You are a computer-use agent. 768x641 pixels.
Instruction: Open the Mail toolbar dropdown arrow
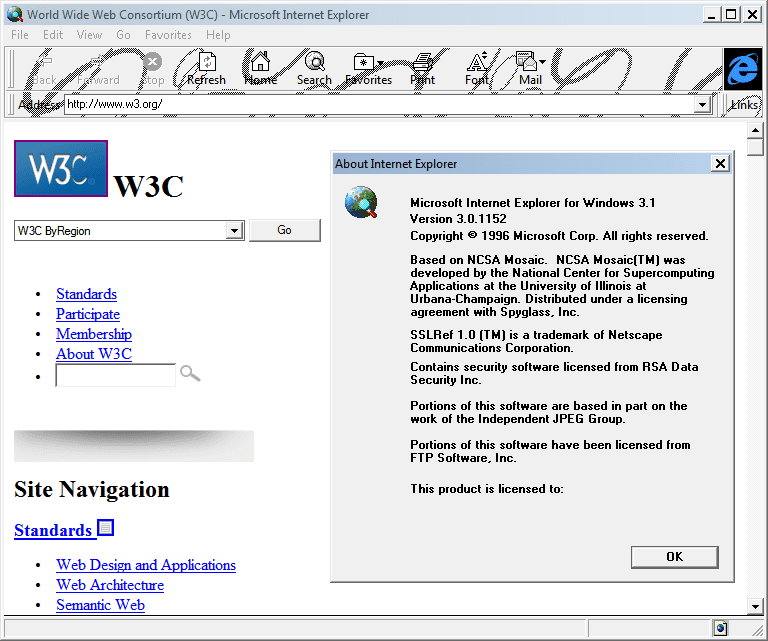tap(542, 62)
